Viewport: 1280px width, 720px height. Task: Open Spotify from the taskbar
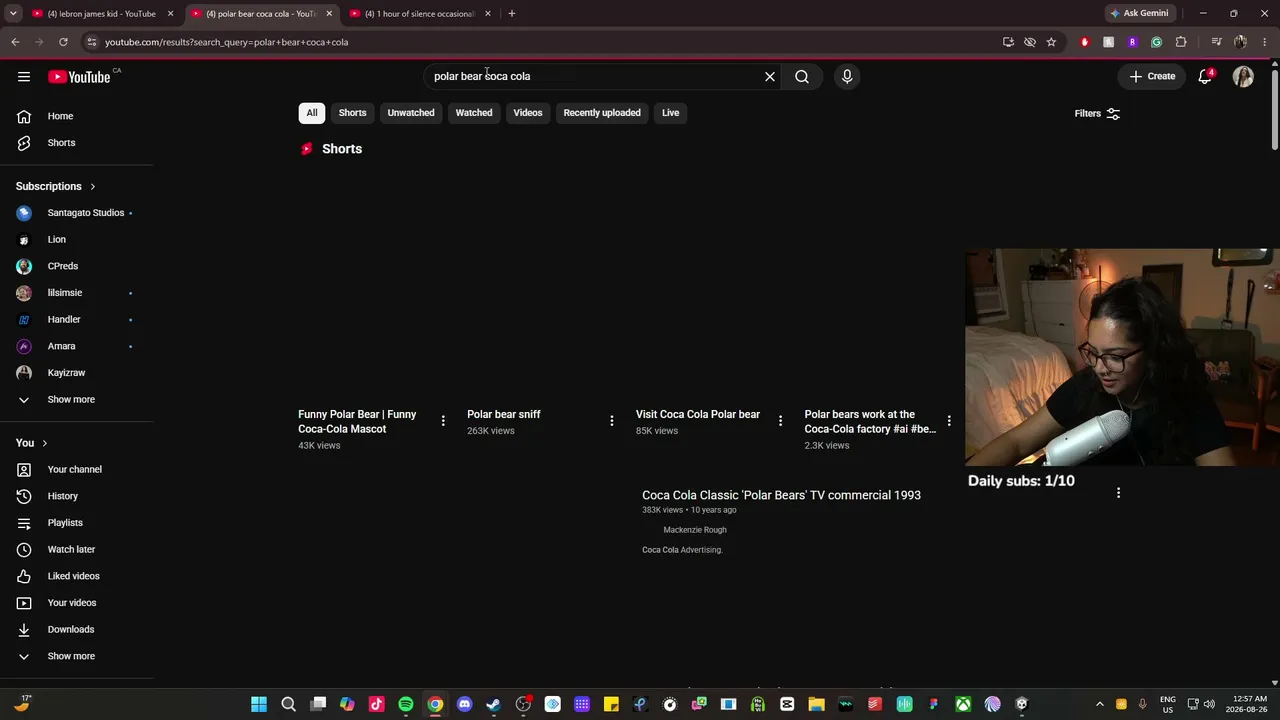pyautogui.click(x=406, y=705)
